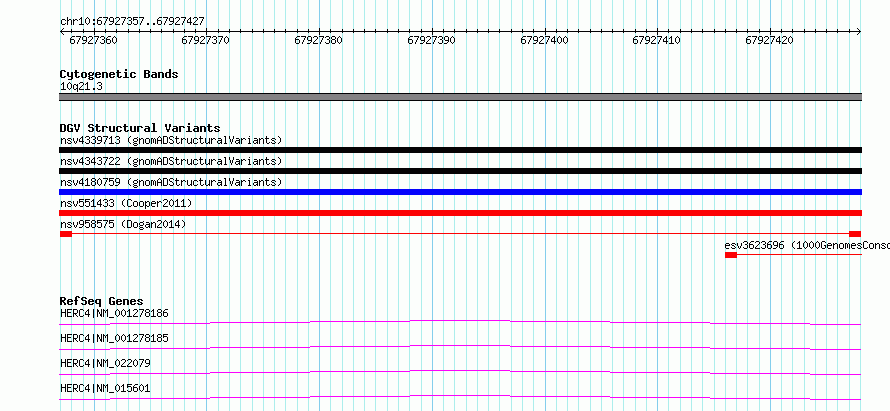Viewport: 890px width, 411px height.
Task: Click the Cytogenetic Bands track title
Action: (119, 74)
